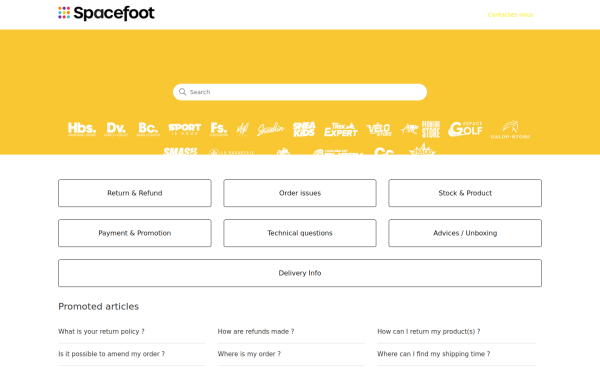Screen dimensions: 600x375
Task: Read 'How can I return my product(s) ?'
Action: click(429, 331)
